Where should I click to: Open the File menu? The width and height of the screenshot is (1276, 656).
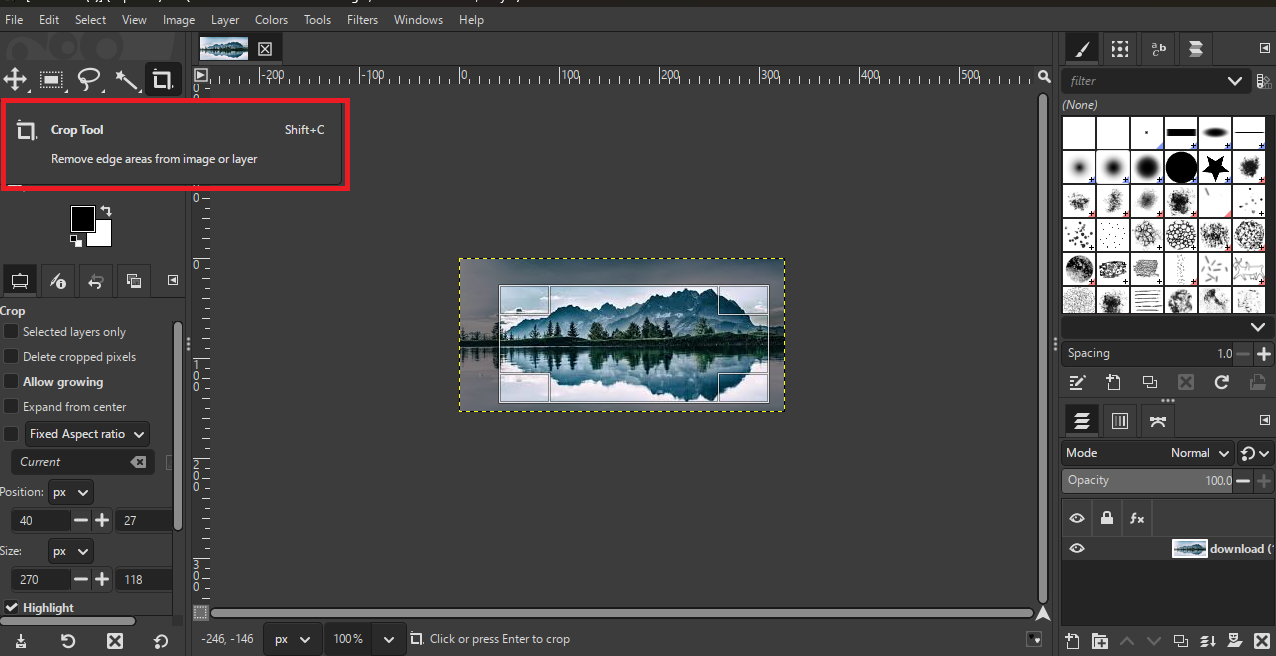(14, 19)
